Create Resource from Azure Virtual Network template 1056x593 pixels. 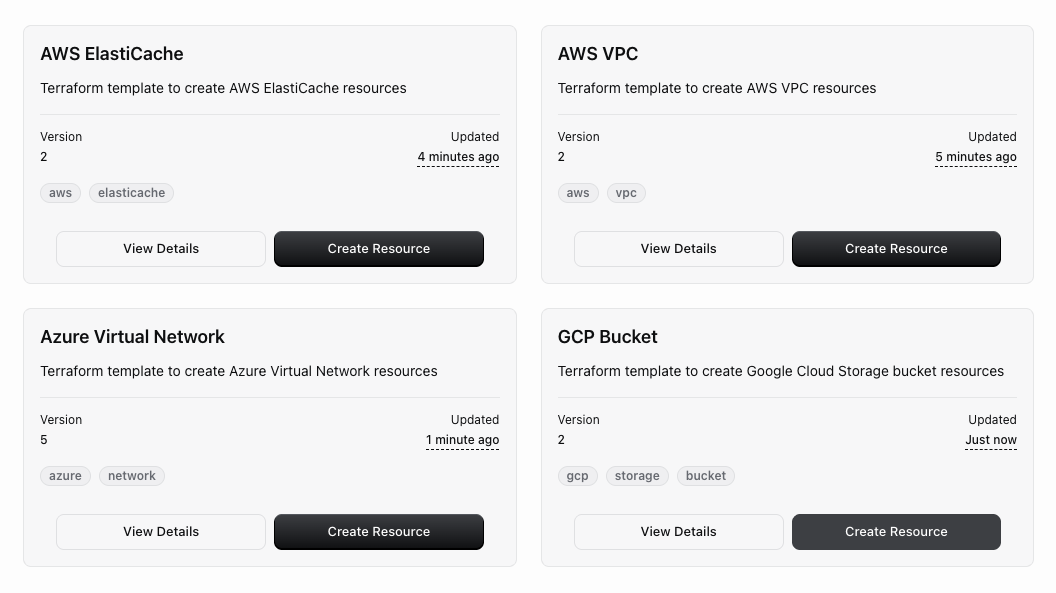[379, 532]
